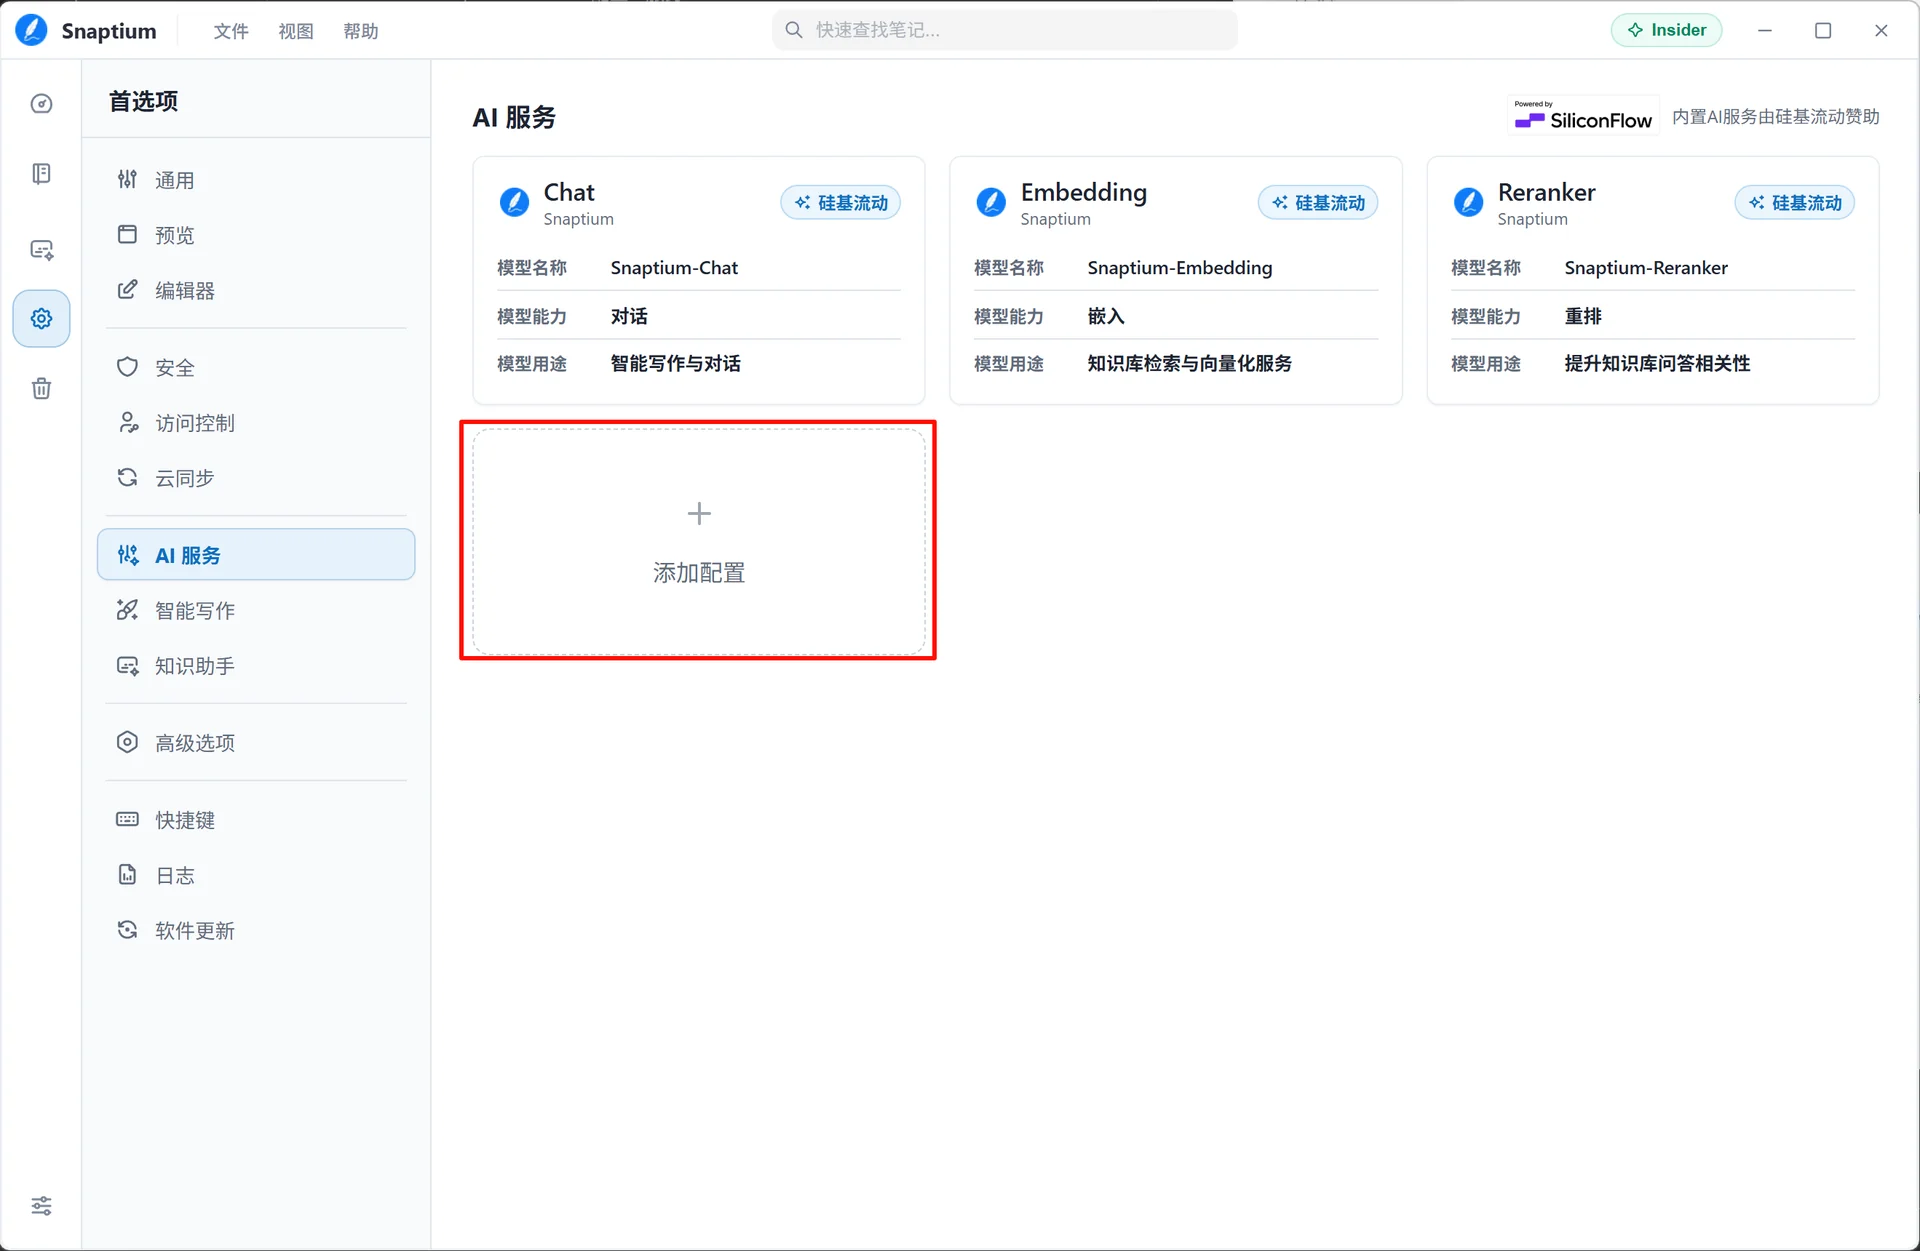Open the 帮助 menu
1920x1251 pixels.
(x=361, y=31)
